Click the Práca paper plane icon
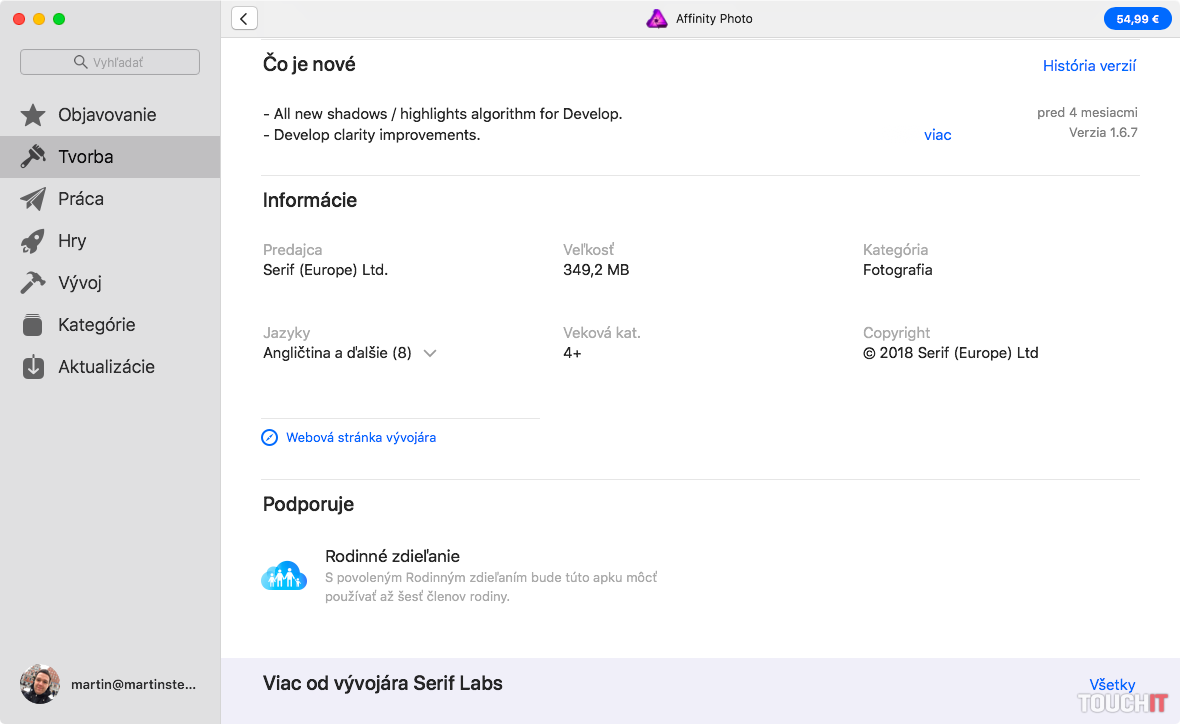The height and width of the screenshot is (724, 1180). 33,199
